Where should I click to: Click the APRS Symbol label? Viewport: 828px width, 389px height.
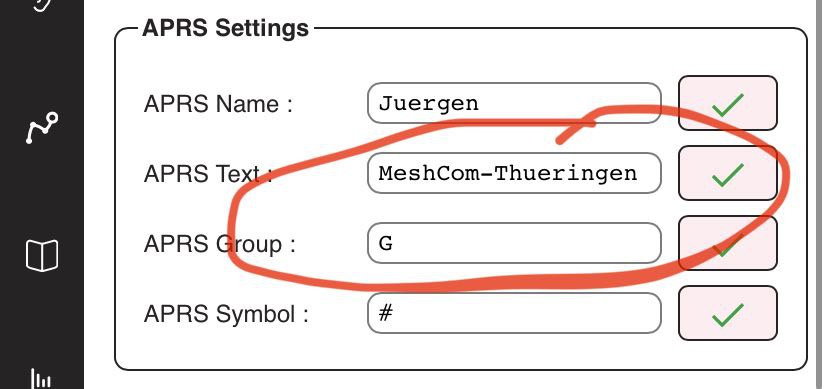pyautogui.click(x=226, y=315)
